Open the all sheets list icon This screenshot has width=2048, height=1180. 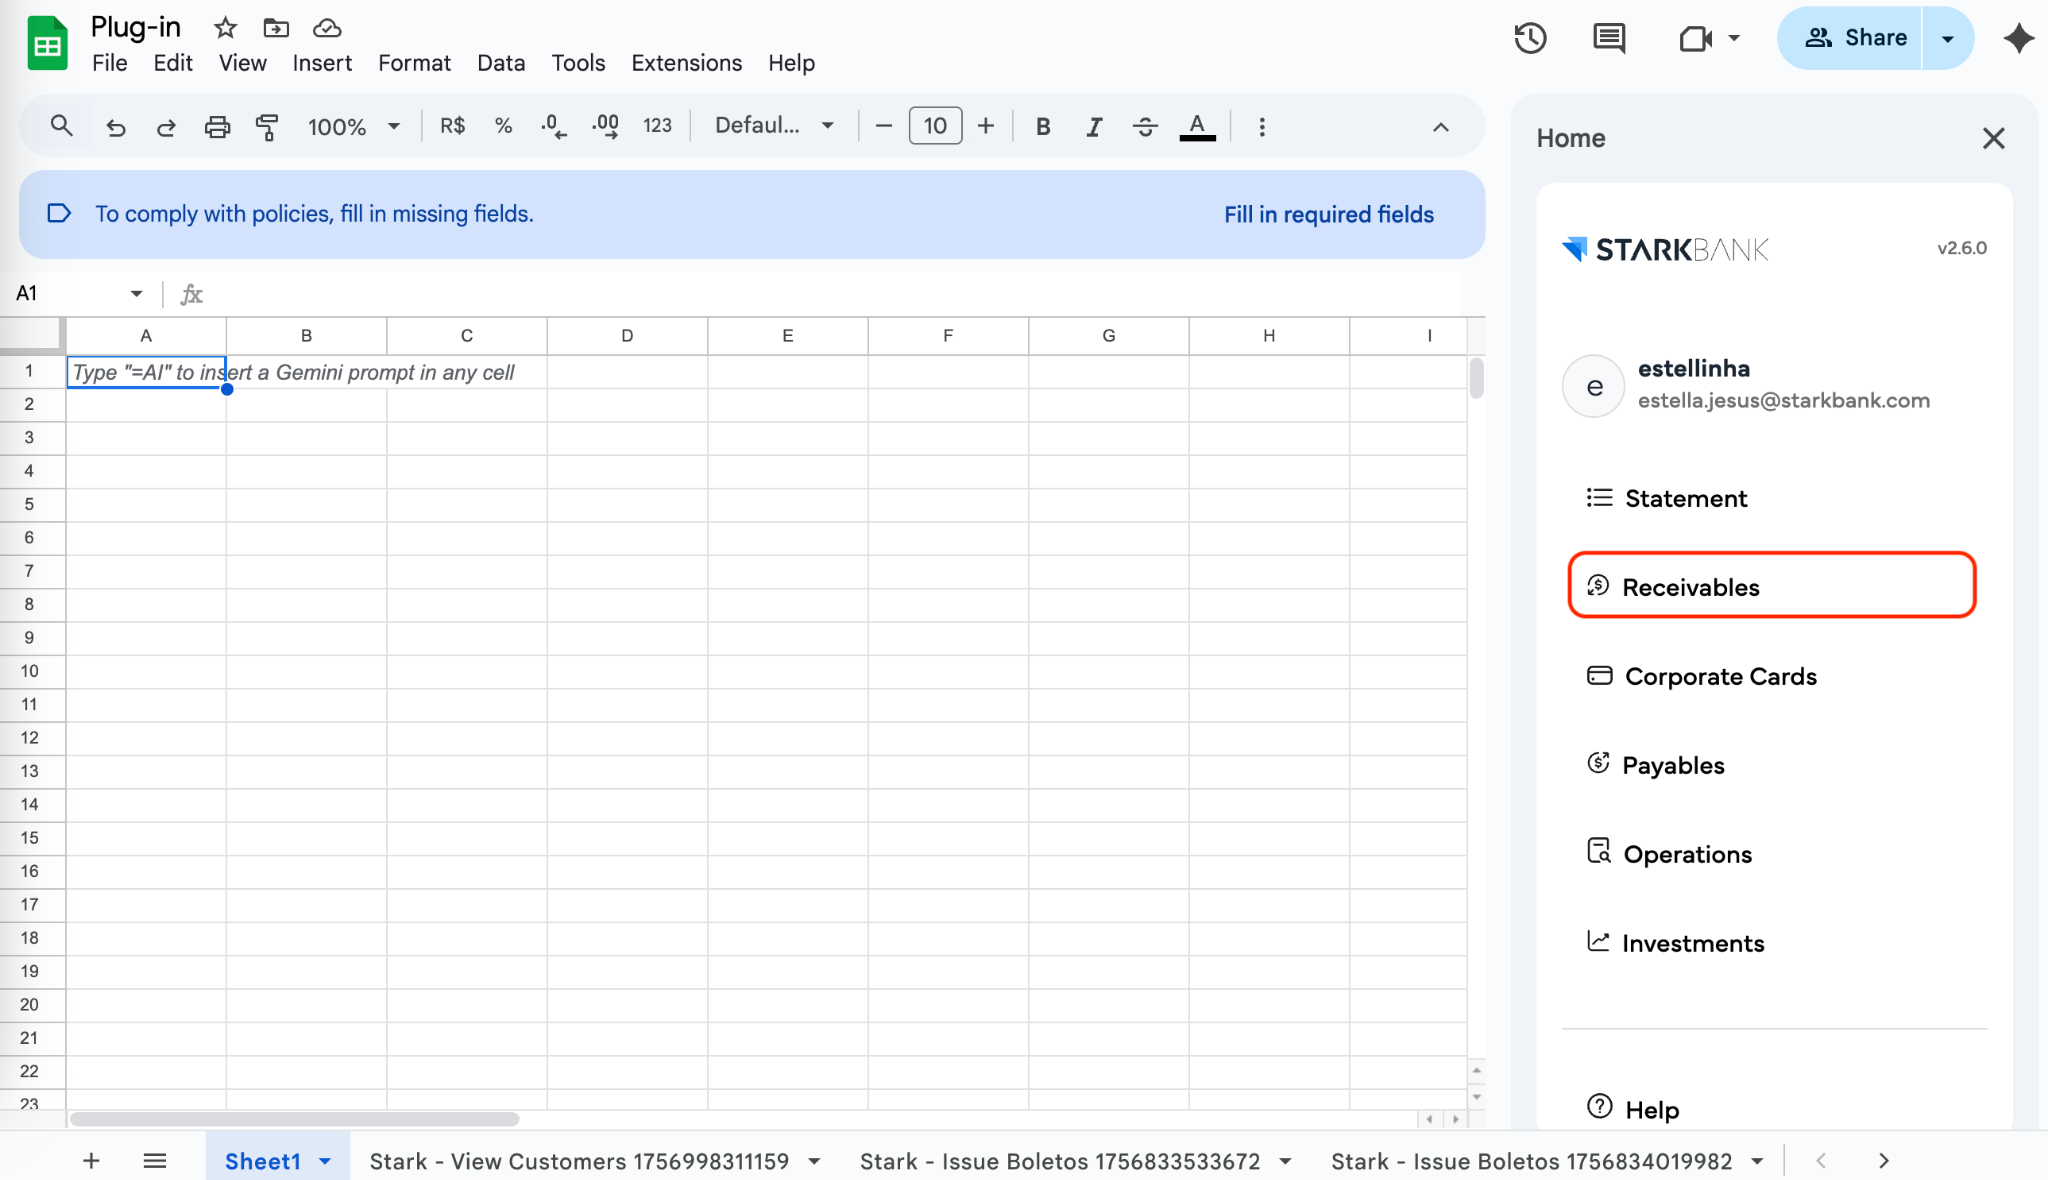pyautogui.click(x=154, y=1161)
